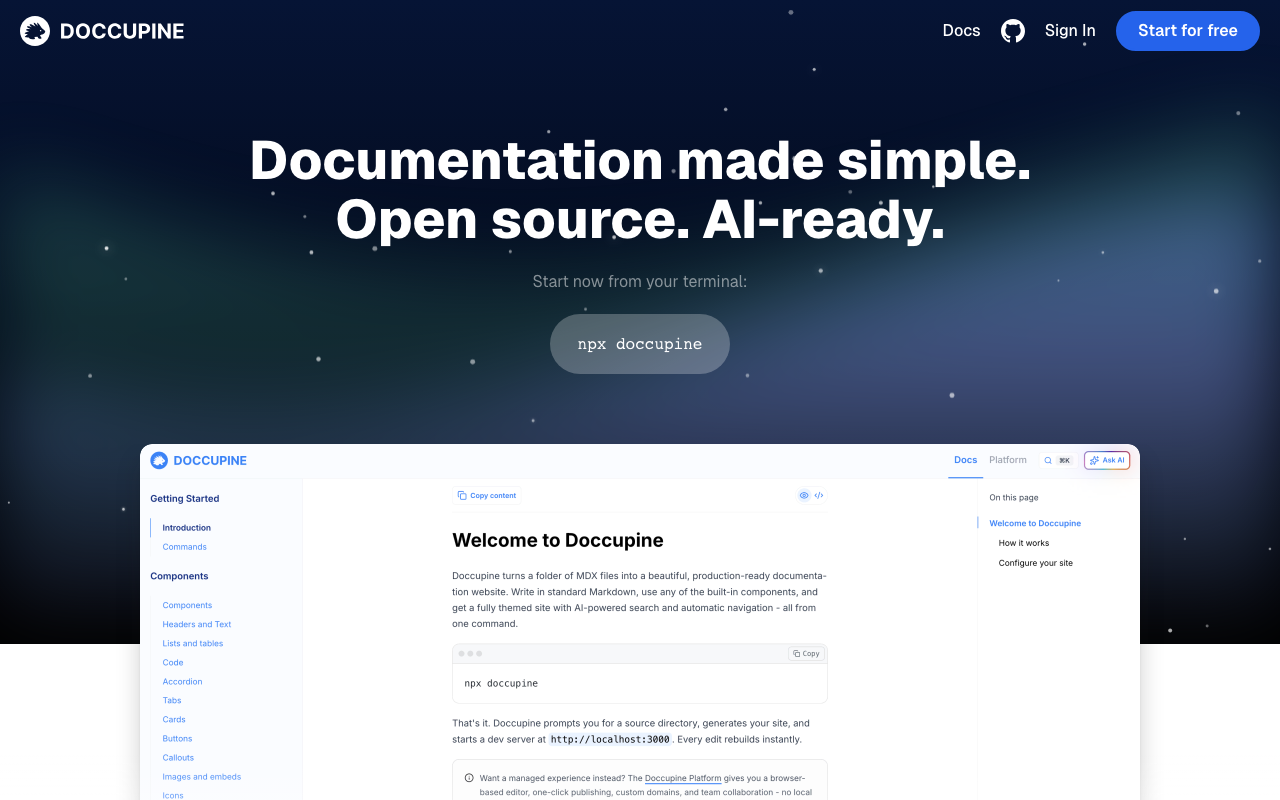Open the Ask AI assistant button
The height and width of the screenshot is (800, 1280).
pyautogui.click(x=1107, y=461)
